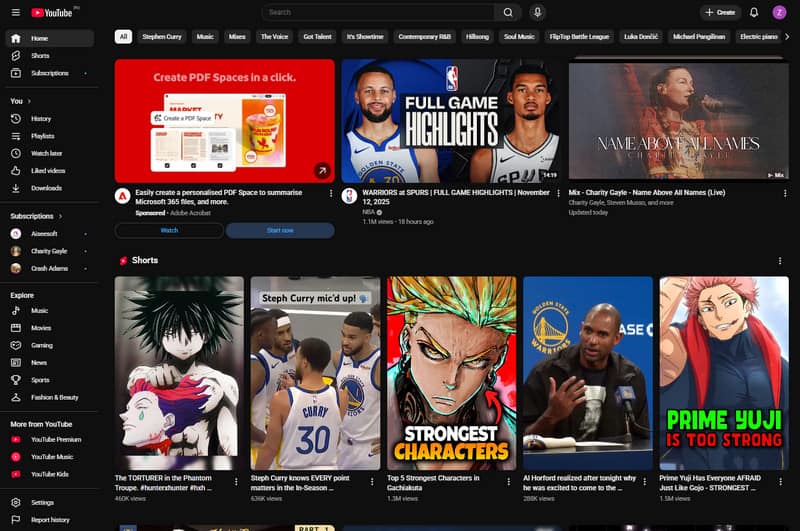Open Subscriptions in sidebar
800x531 pixels.
[50, 73]
